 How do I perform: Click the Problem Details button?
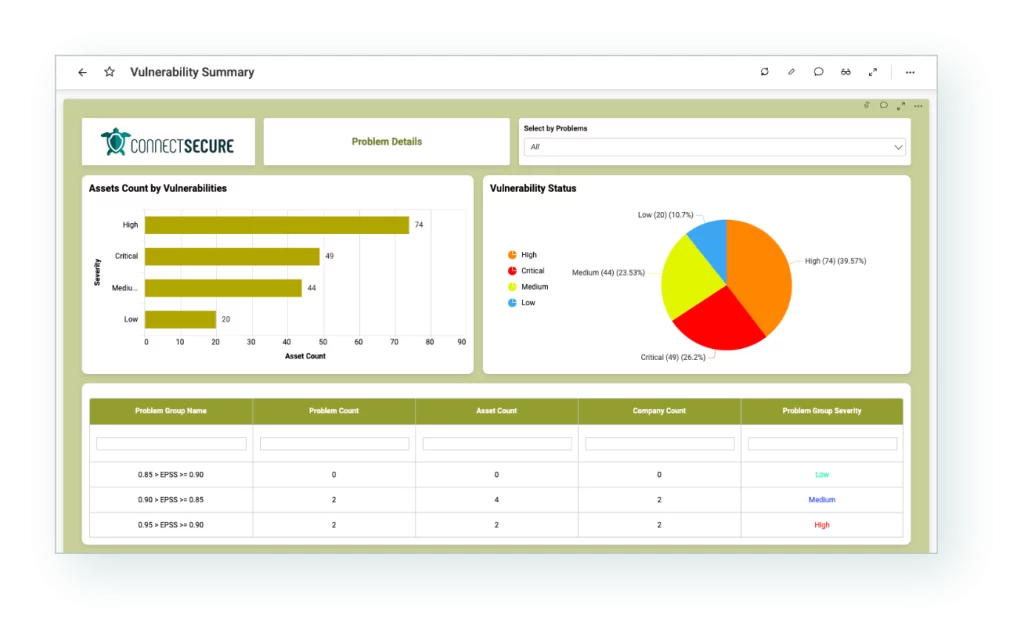[386, 142]
